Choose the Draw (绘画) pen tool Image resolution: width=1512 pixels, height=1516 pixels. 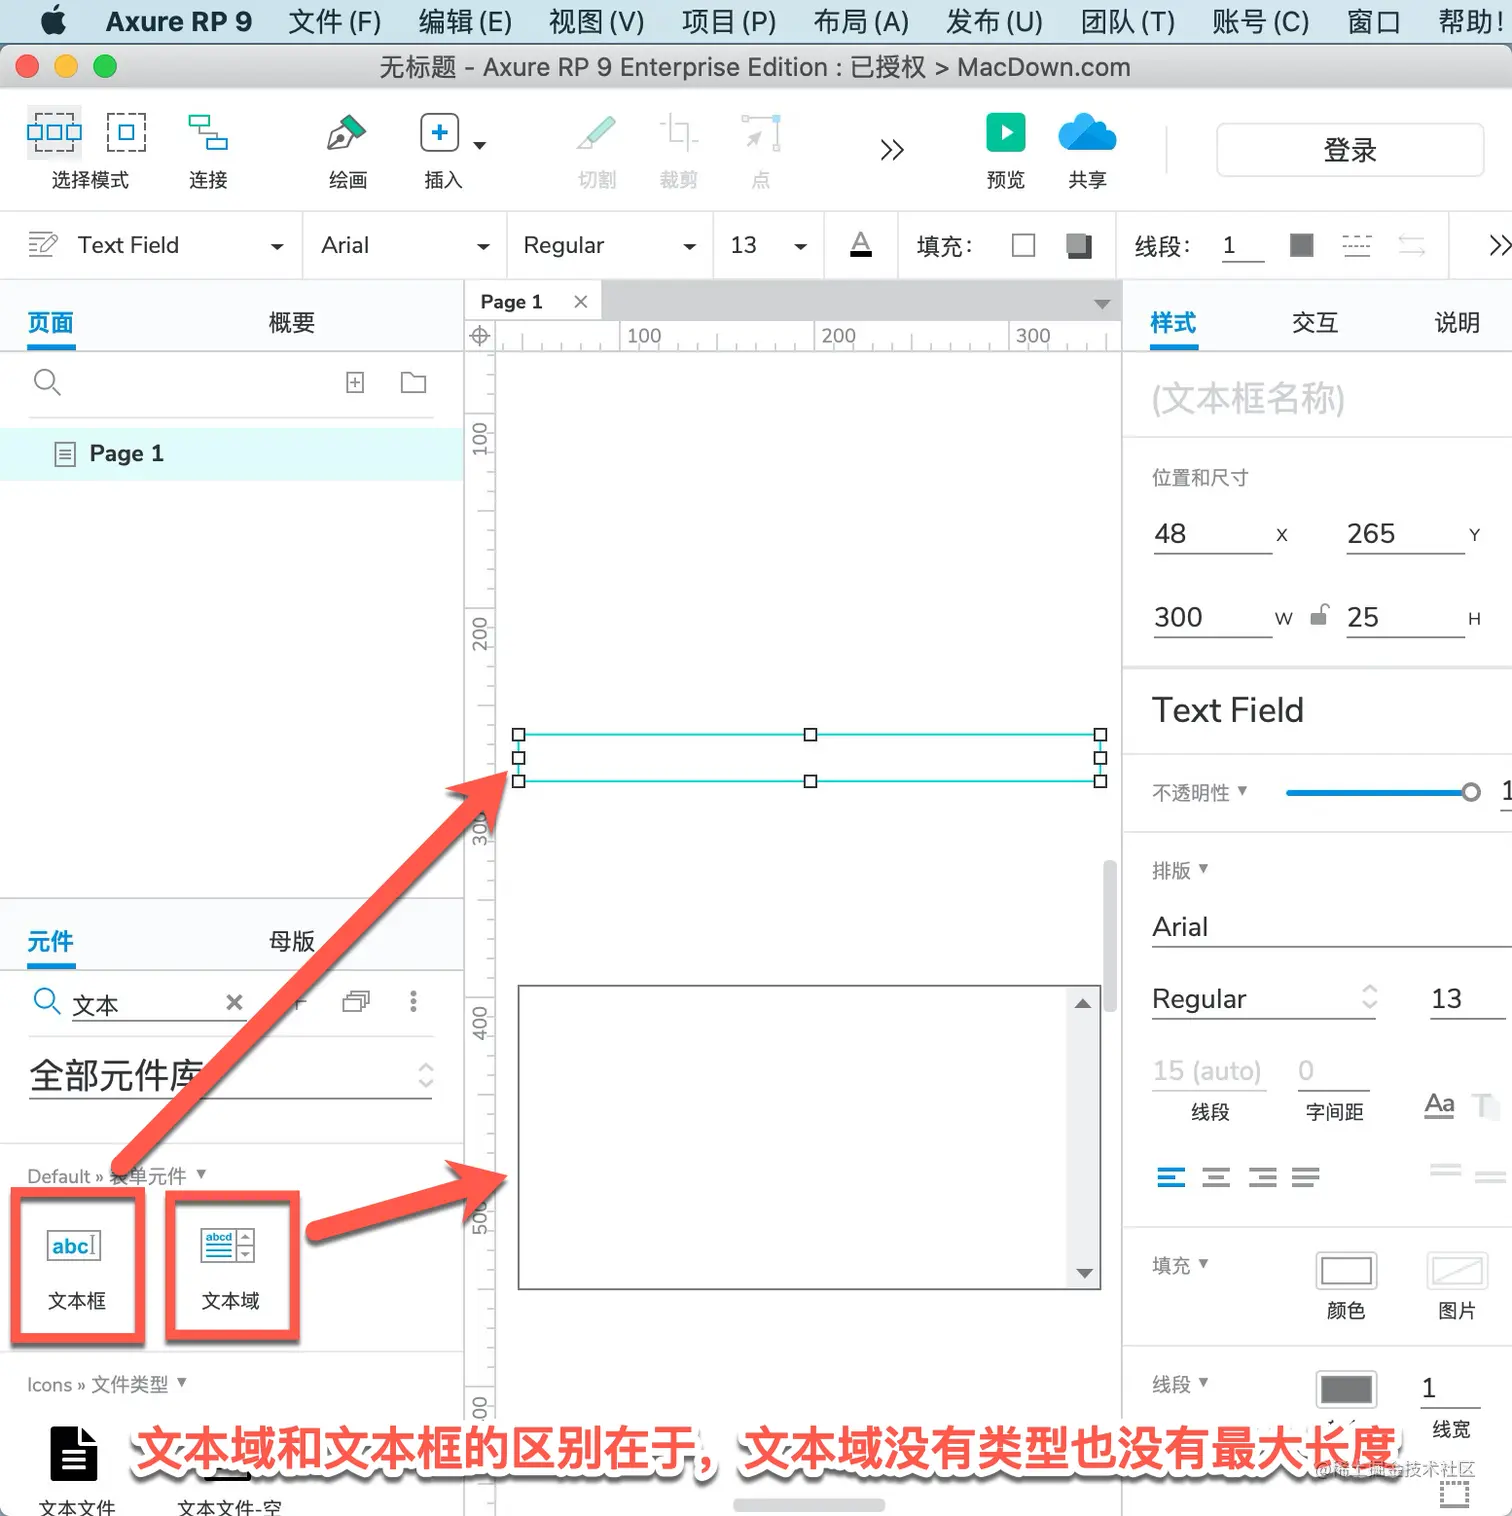pos(347,132)
